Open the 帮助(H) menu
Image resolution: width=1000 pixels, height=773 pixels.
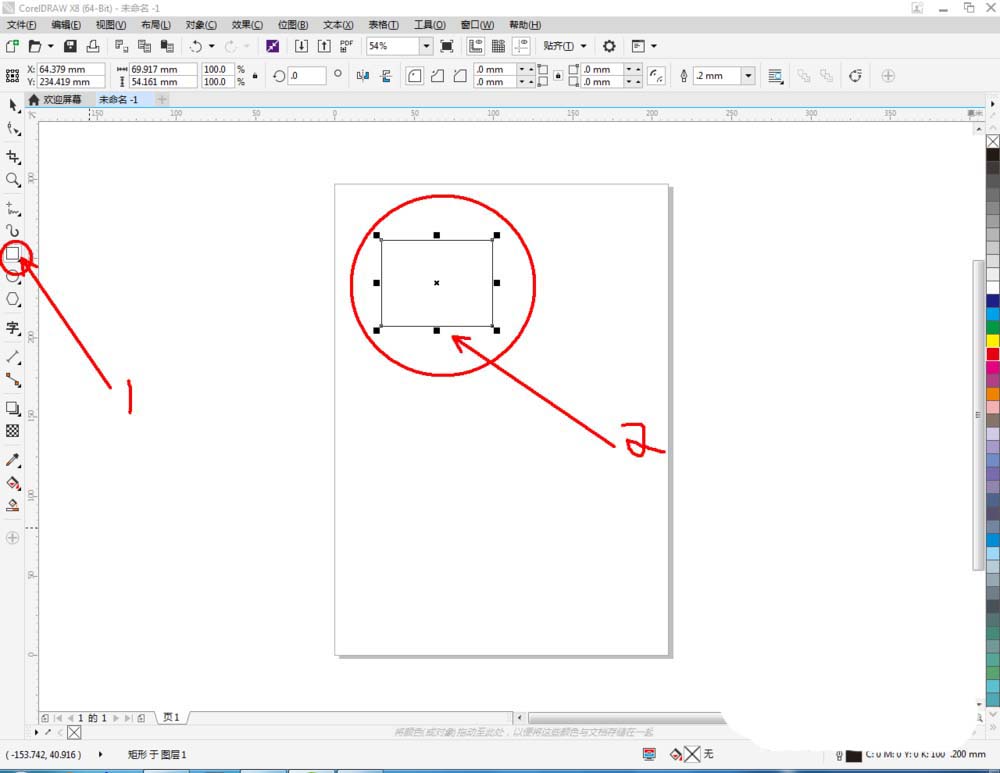(525, 25)
